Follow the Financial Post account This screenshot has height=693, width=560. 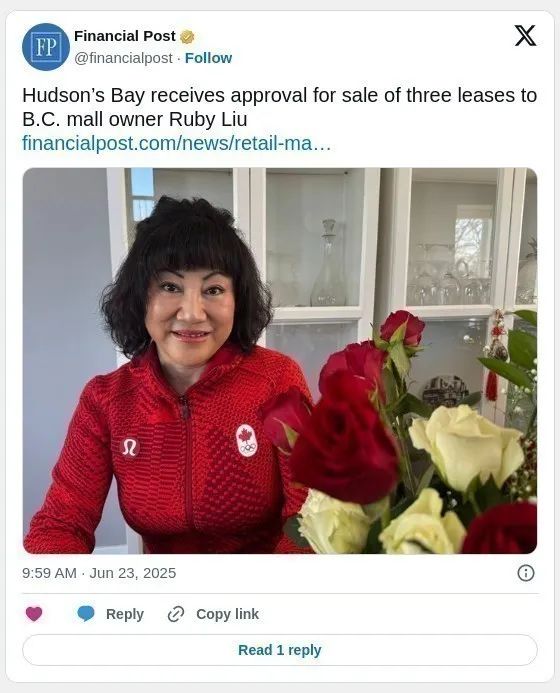(208, 58)
